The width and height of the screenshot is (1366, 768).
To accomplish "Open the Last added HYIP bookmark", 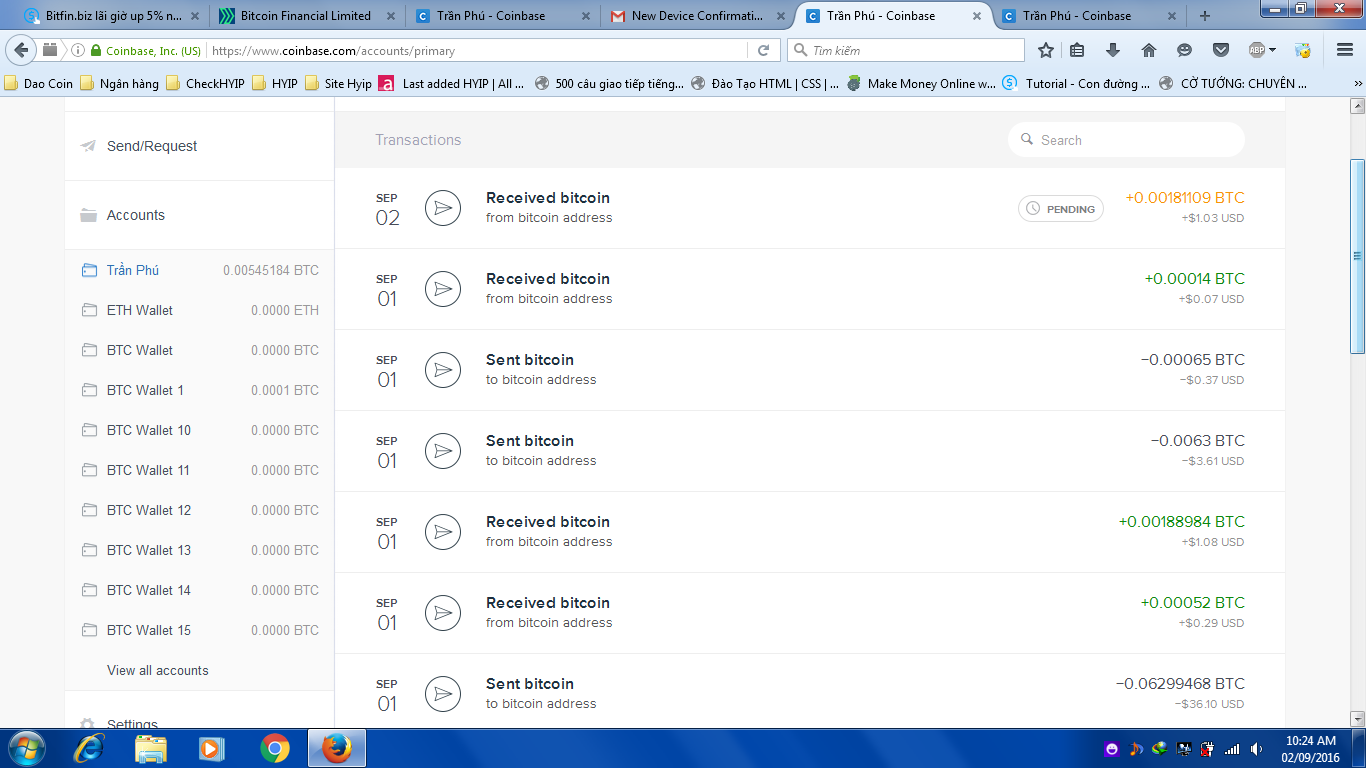I will (x=452, y=84).
